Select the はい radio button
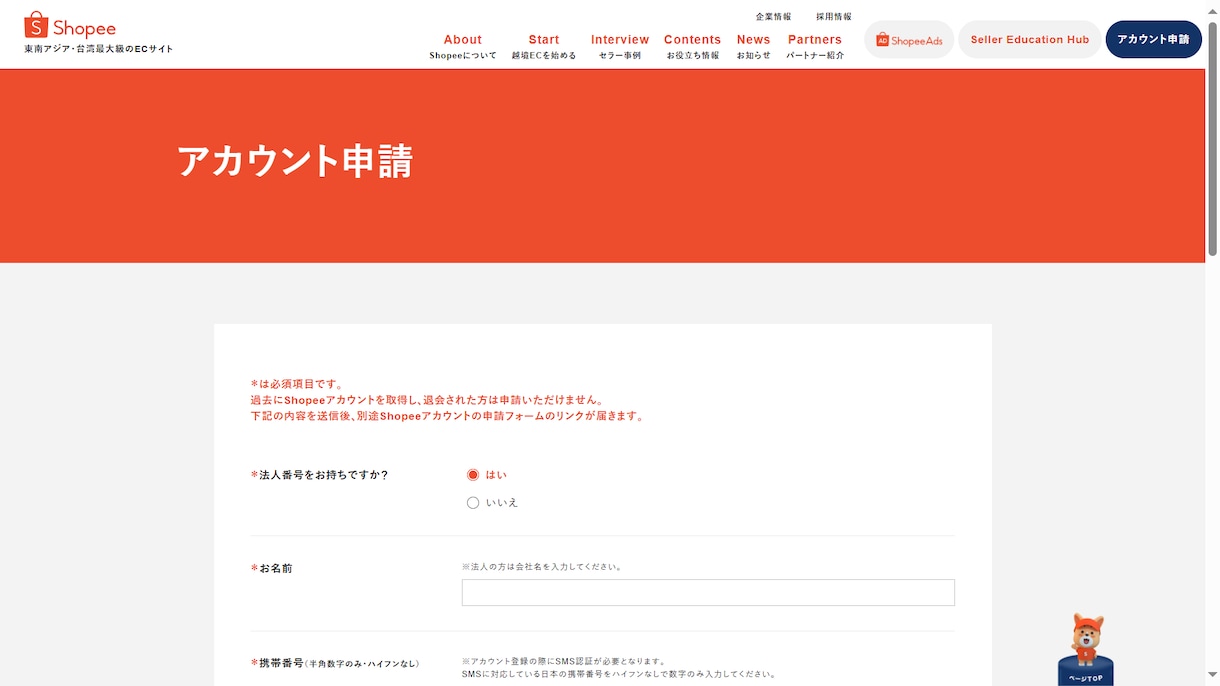The width and height of the screenshot is (1220, 686). (473, 475)
